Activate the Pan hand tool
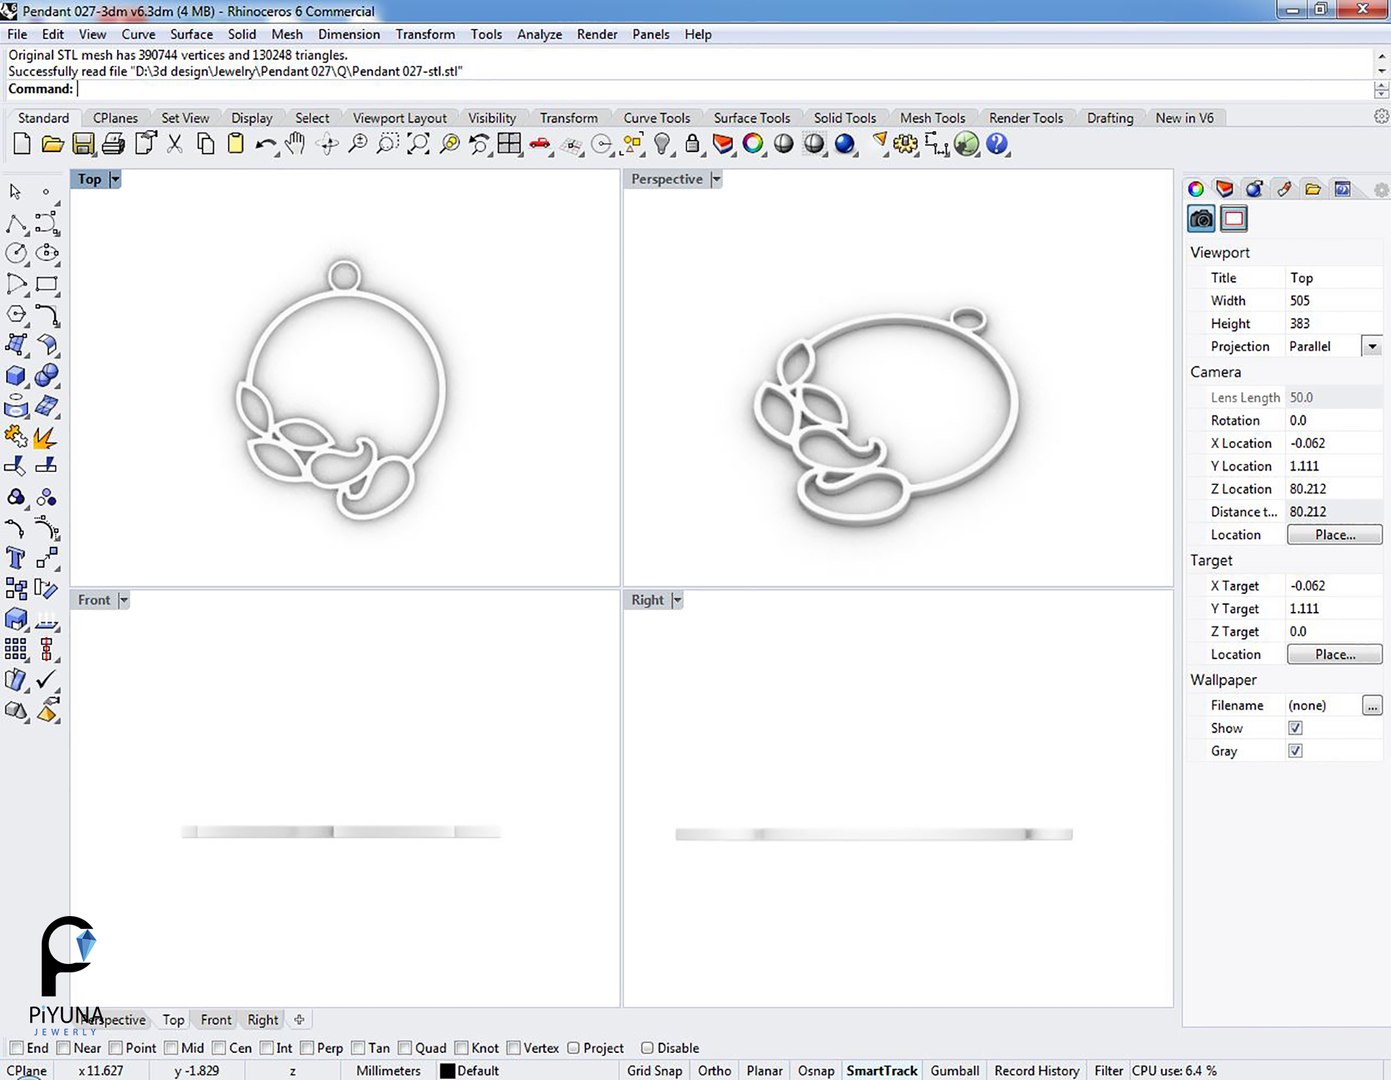Screen dimensions: 1391x1080 pyautogui.click(x=295, y=144)
